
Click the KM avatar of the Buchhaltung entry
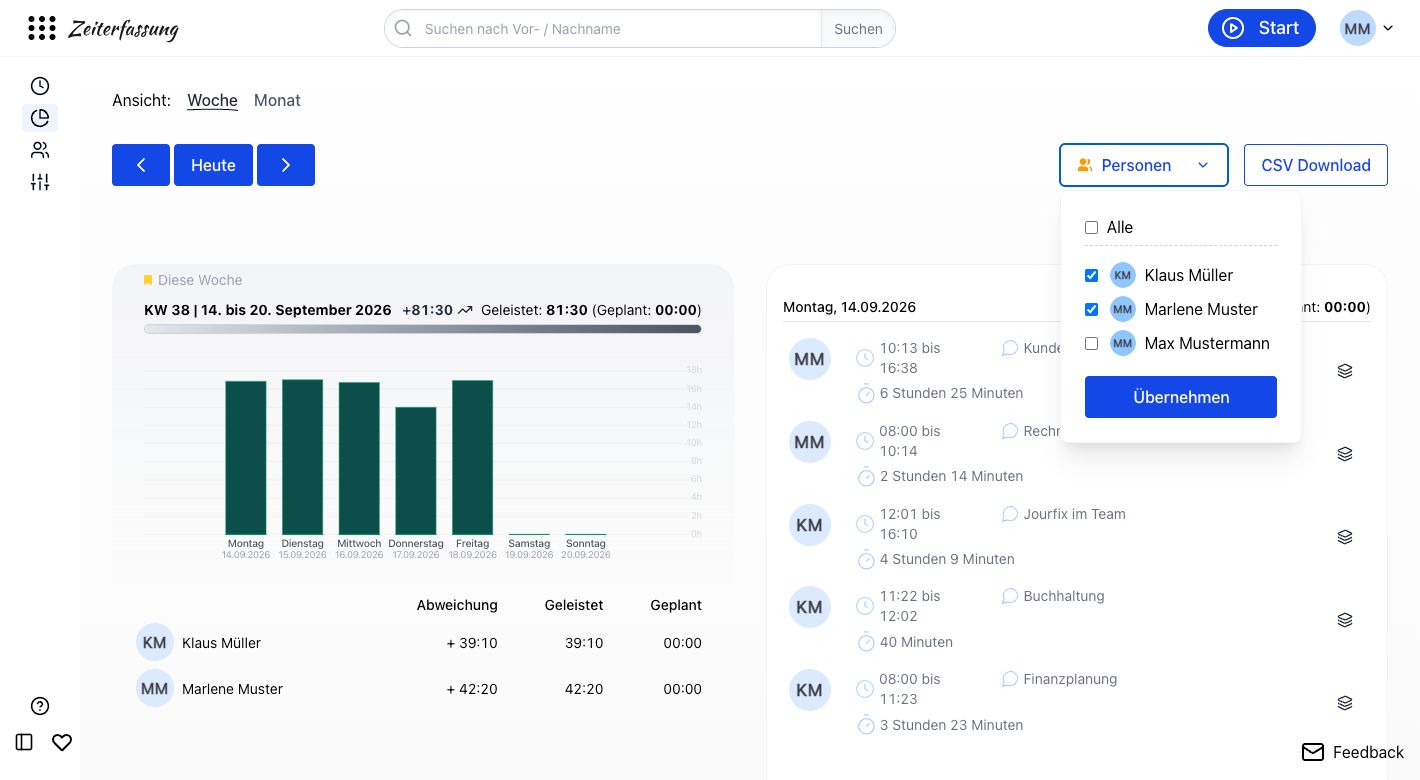pos(809,607)
